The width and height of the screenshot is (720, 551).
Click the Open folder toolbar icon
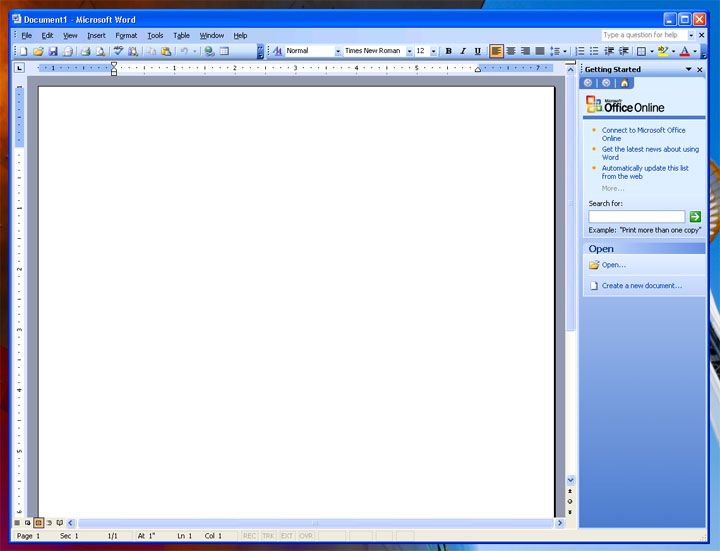[x=38, y=51]
